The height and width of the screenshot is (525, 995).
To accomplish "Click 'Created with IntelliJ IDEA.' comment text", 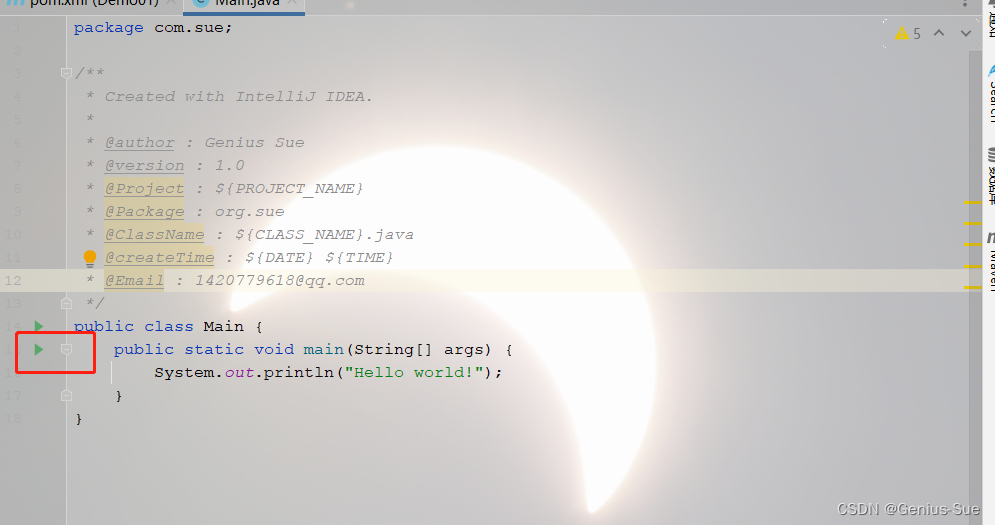I will pyautogui.click(x=239, y=96).
